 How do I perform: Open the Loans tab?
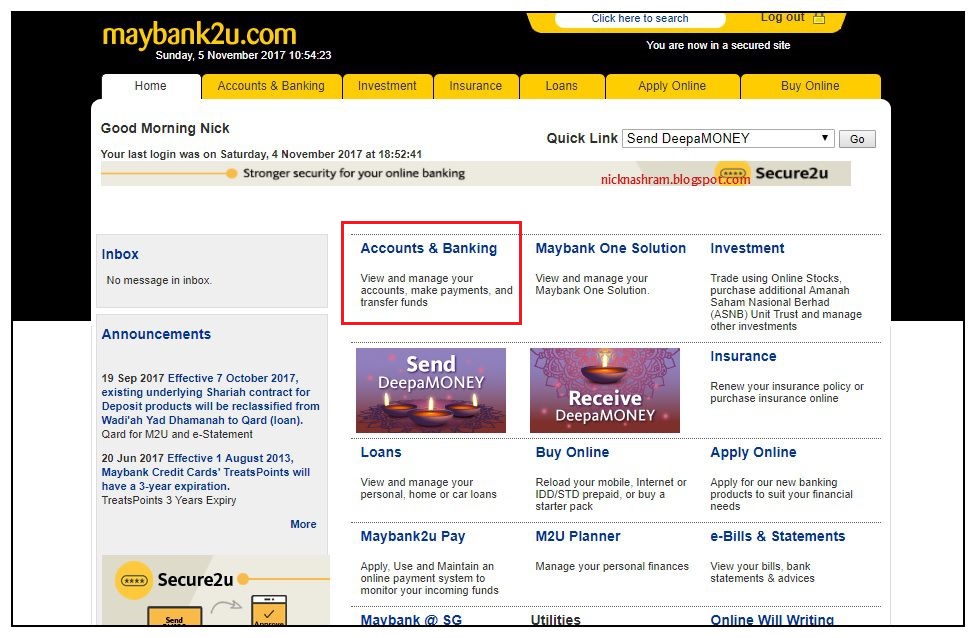561,86
